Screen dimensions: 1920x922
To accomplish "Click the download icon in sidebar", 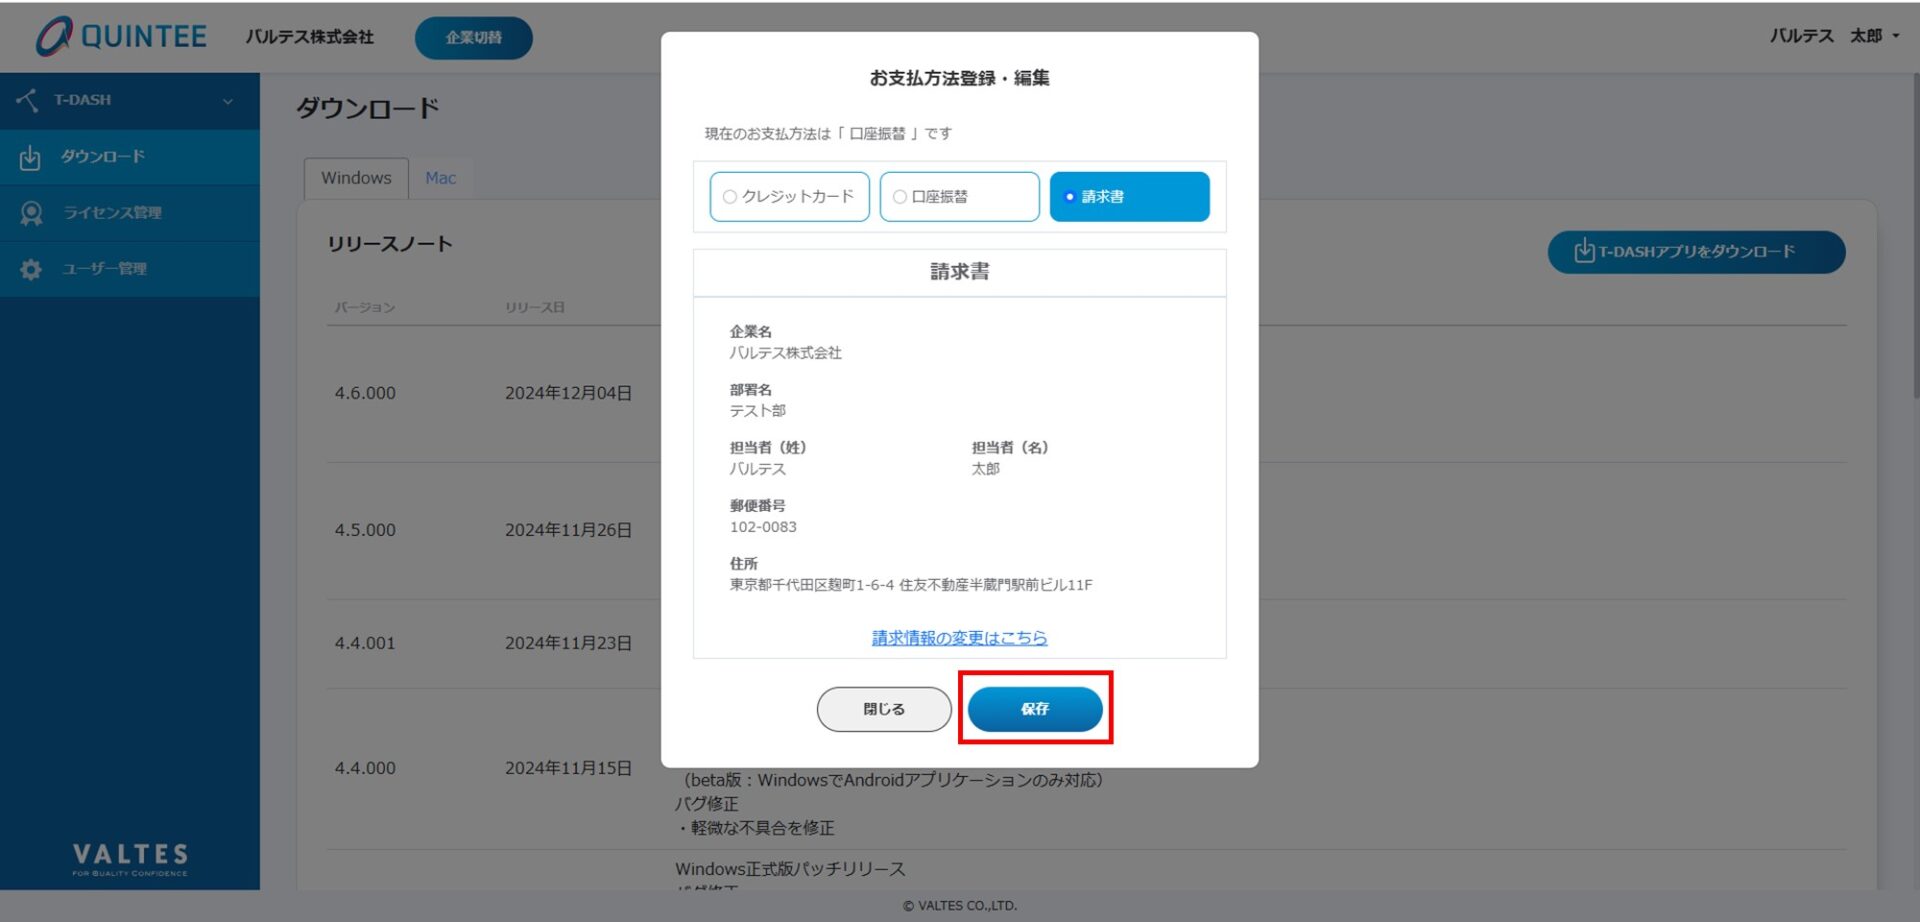I will click(x=30, y=157).
